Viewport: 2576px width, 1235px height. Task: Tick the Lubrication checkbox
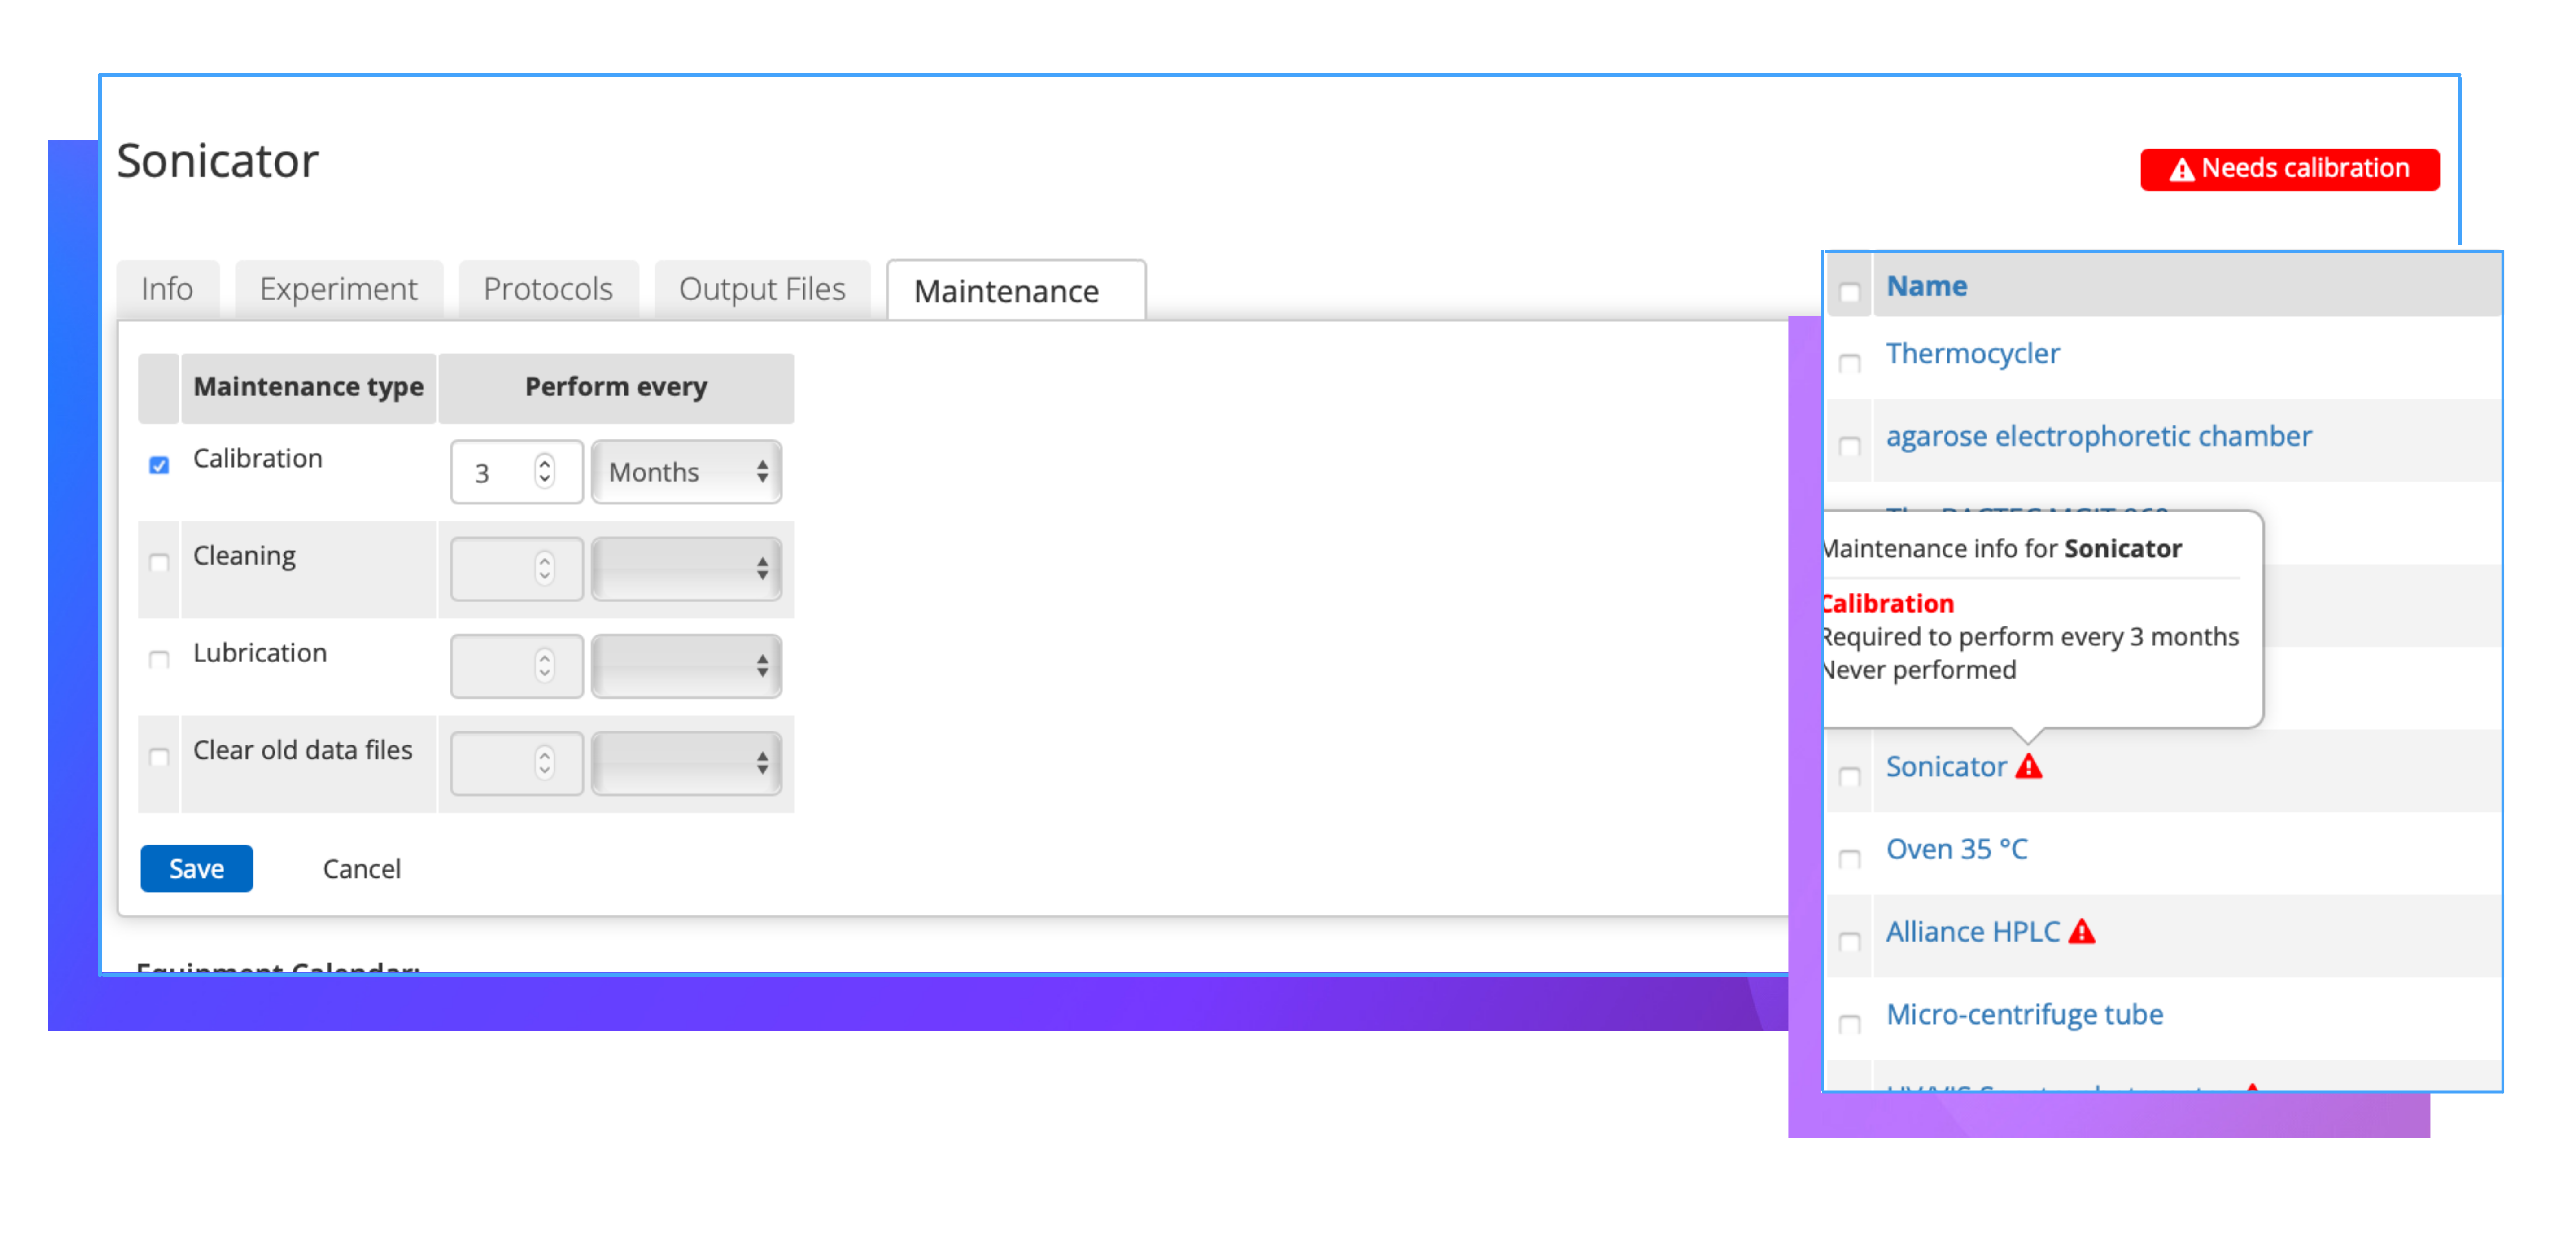pyautogui.click(x=159, y=660)
